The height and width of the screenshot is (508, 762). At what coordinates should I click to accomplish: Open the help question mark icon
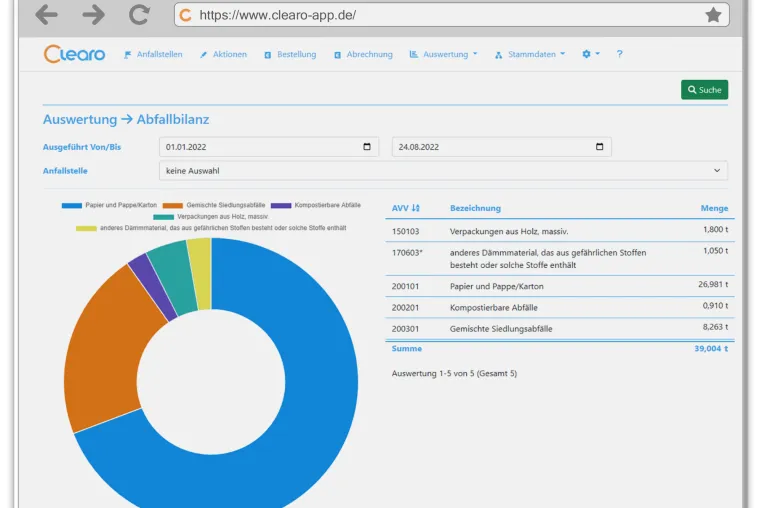point(619,54)
